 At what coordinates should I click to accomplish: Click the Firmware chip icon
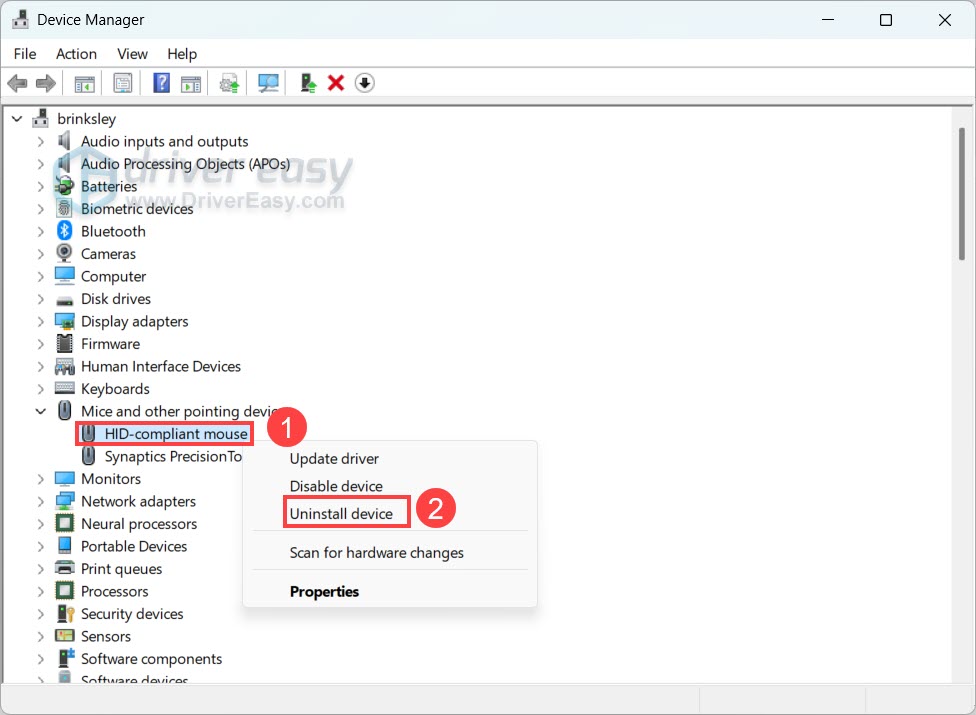[x=64, y=343]
